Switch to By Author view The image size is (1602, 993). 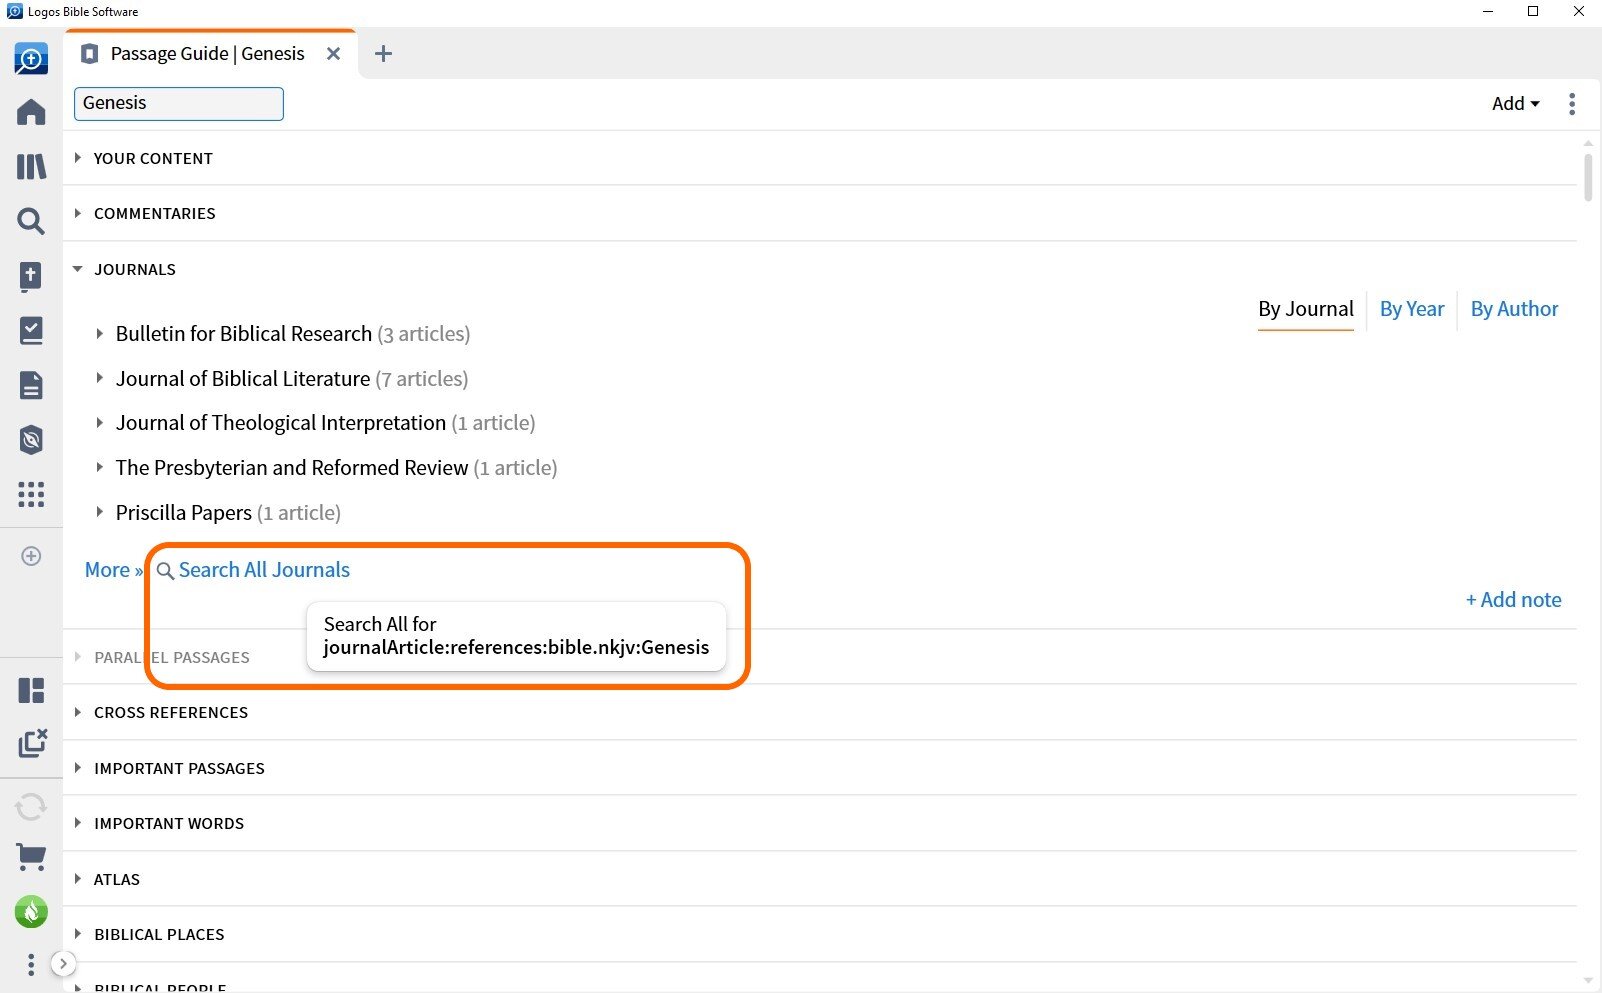coord(1514,309)
